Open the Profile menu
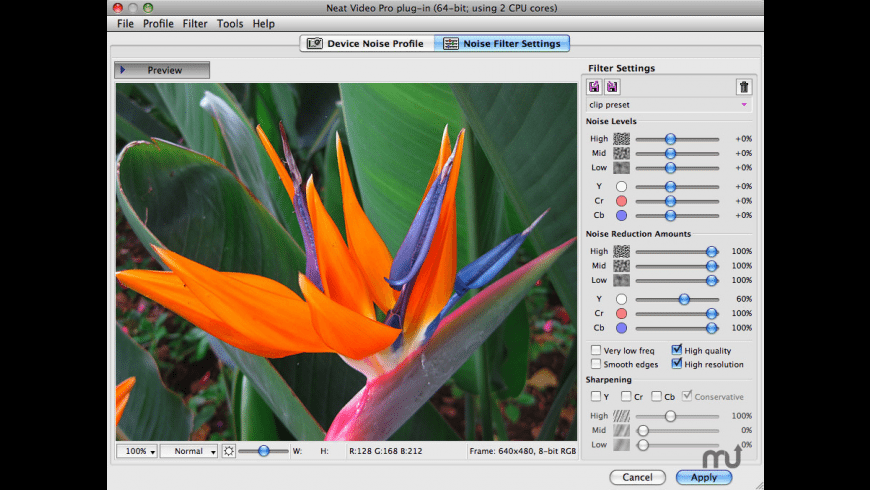 158,24
